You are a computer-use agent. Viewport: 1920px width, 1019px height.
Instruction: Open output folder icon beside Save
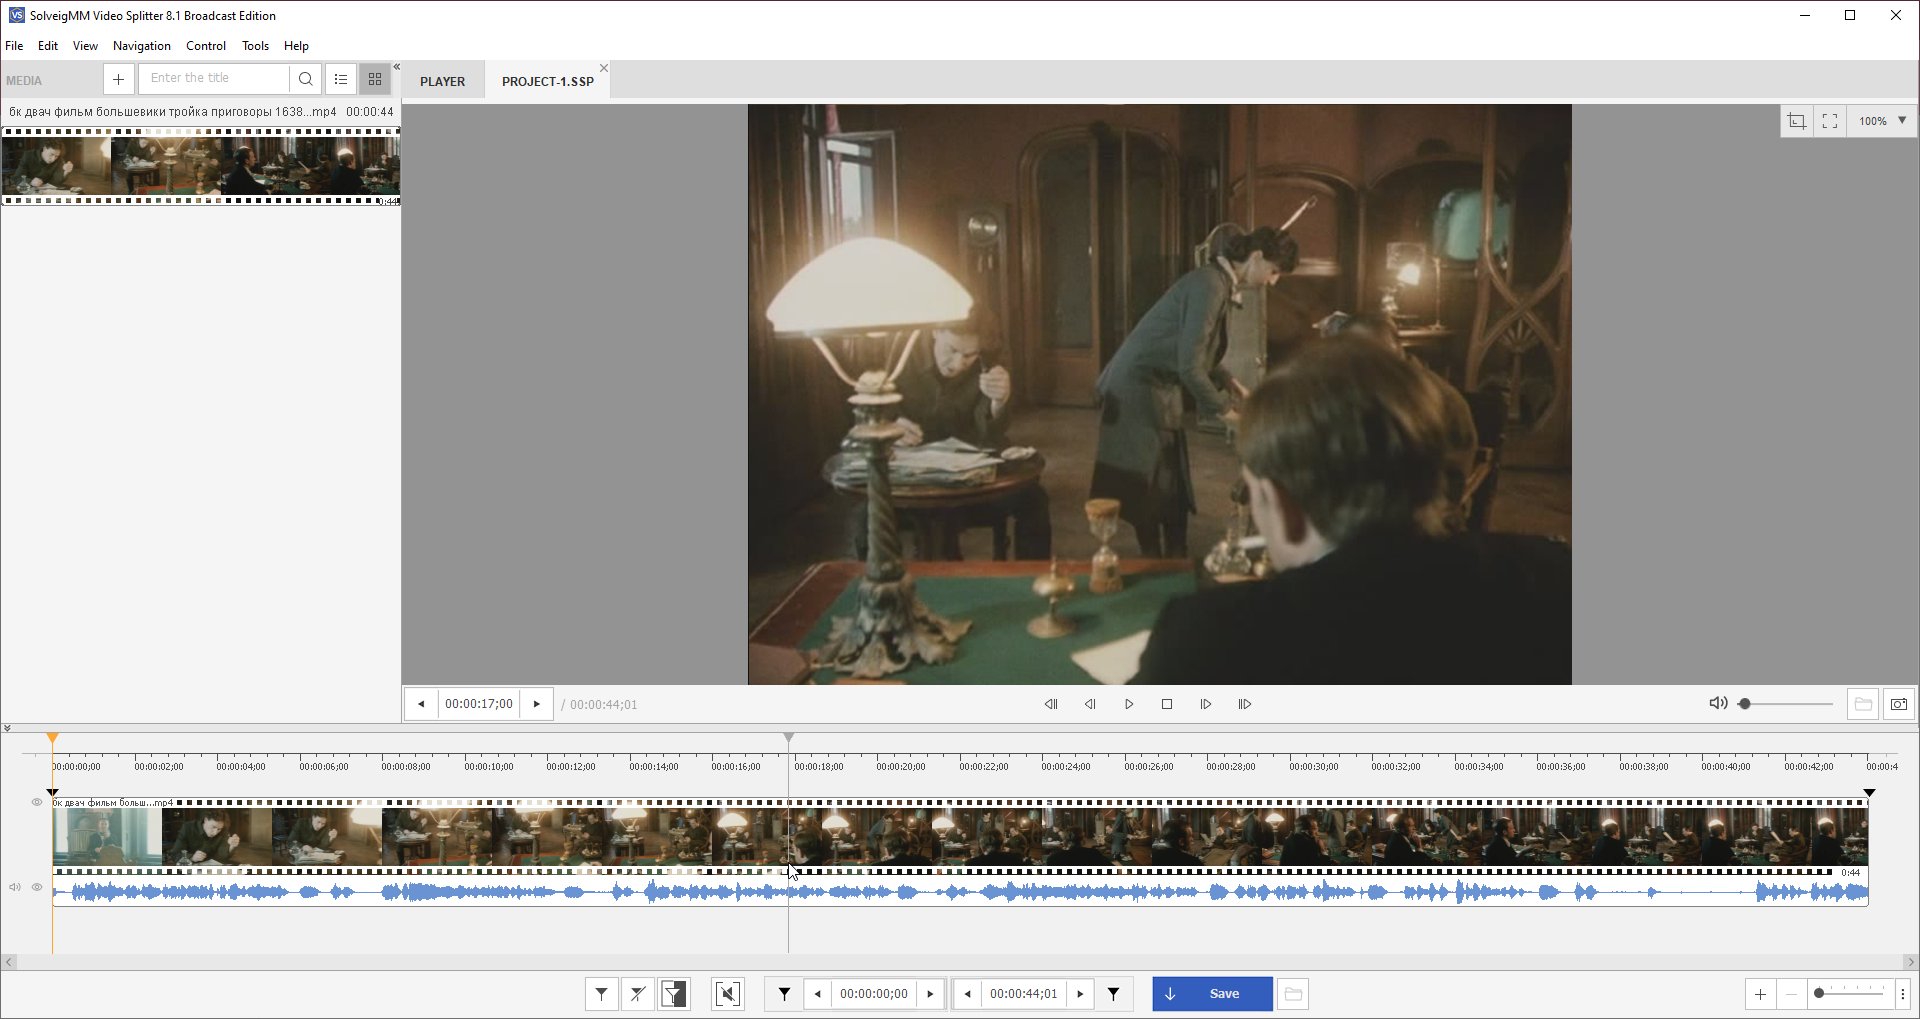[1293, 994]
